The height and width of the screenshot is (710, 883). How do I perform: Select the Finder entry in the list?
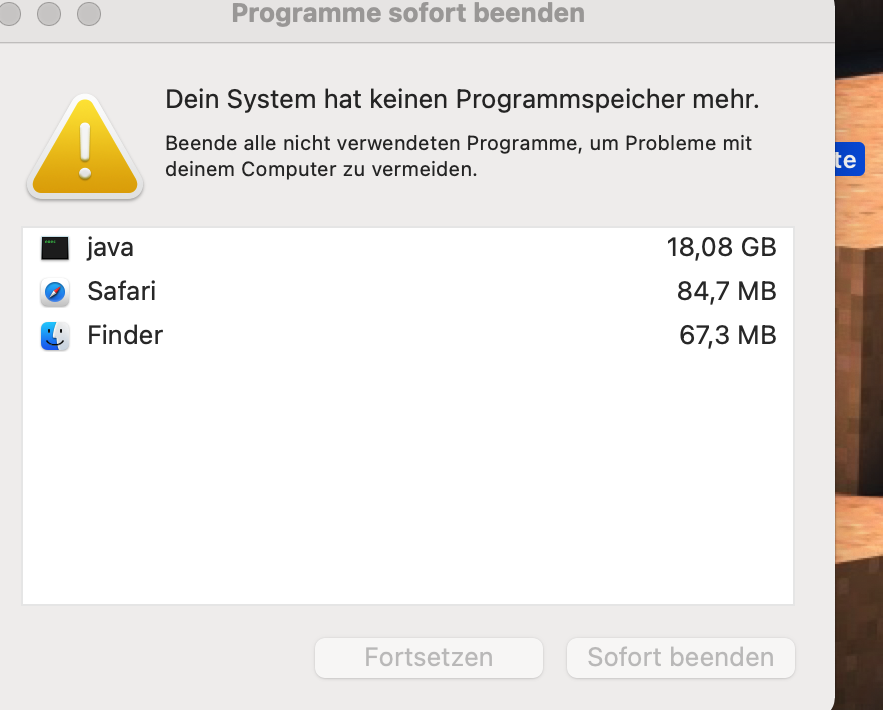[125, 336]
